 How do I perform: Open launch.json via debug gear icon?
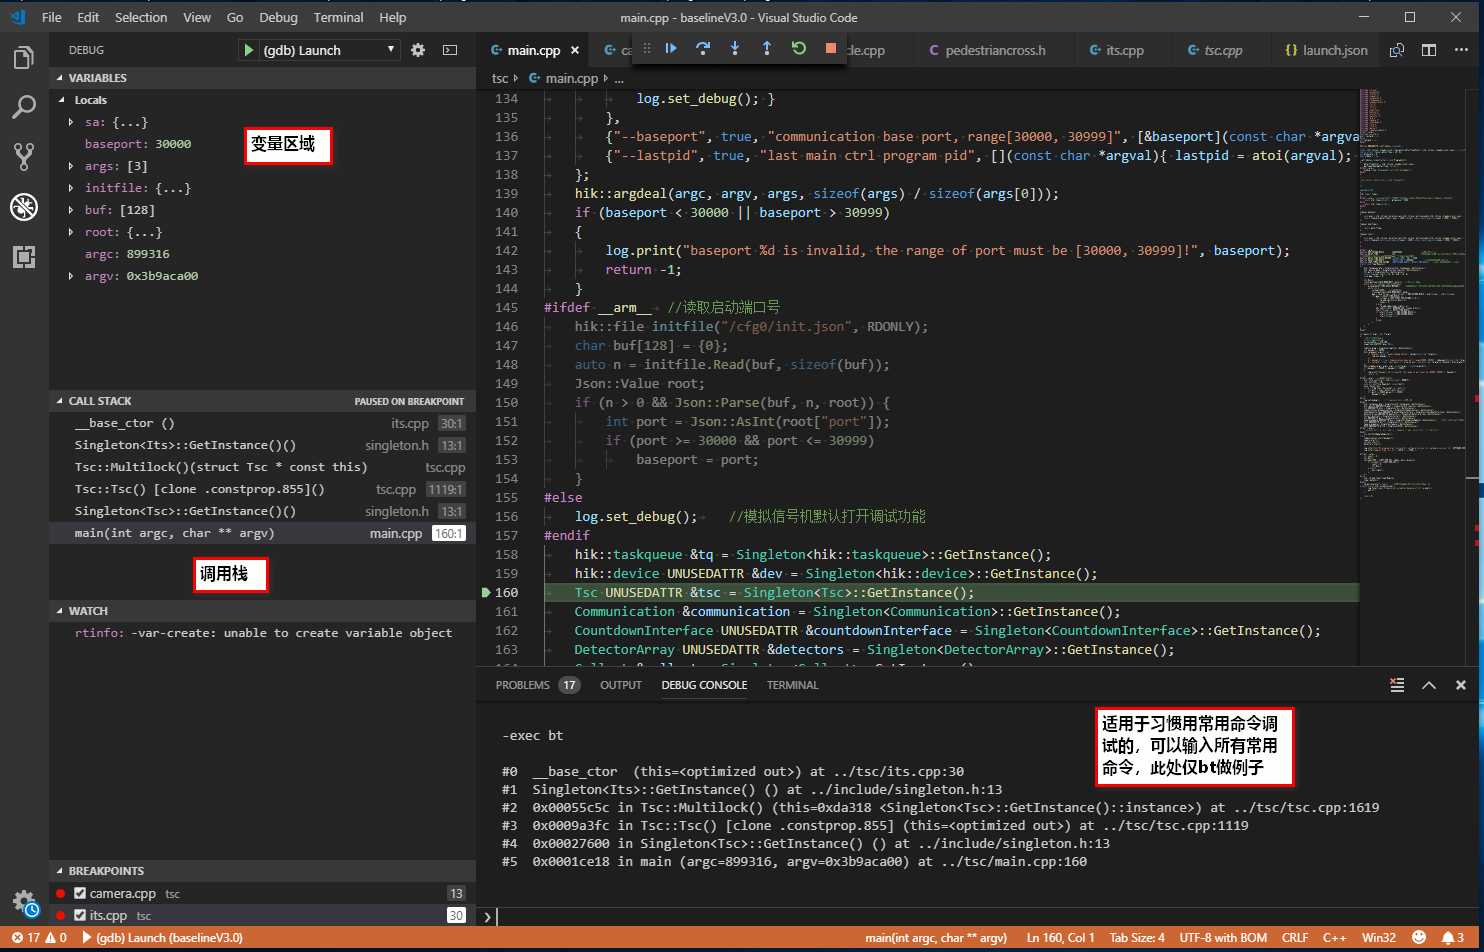click(418, 50)
